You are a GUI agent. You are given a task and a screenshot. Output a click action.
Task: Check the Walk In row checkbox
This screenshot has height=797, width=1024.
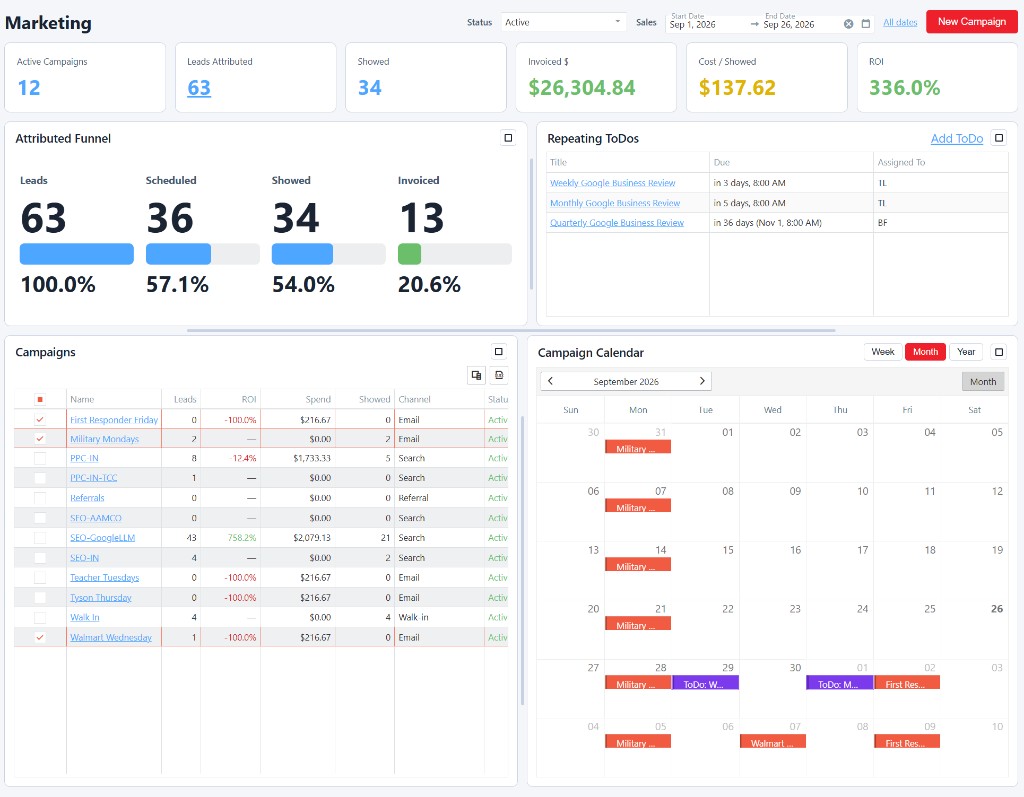pos(40,617)
